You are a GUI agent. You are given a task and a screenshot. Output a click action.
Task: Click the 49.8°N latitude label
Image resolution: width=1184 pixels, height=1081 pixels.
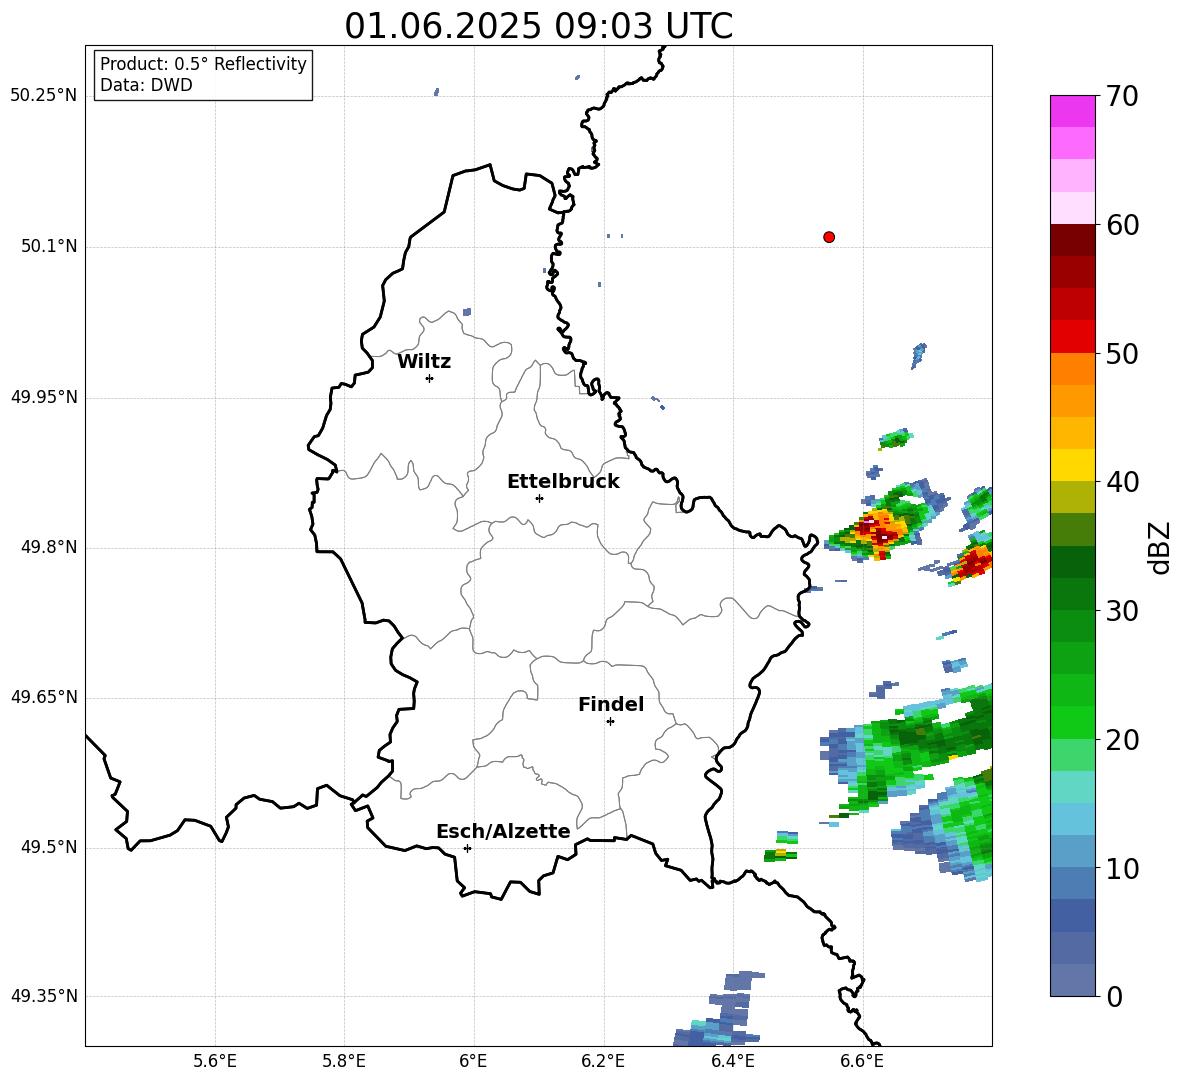[x=50, y=547]
